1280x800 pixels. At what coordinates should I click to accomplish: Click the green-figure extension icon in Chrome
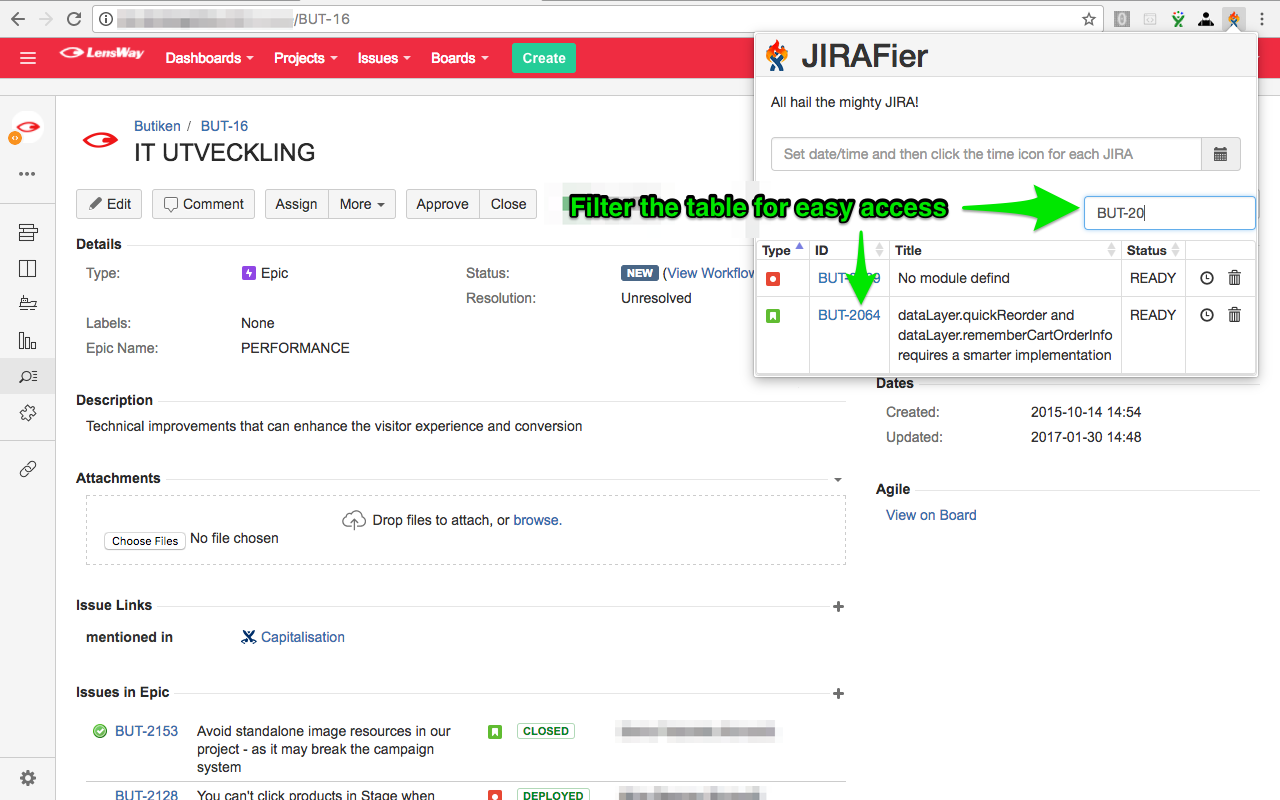coord(1179,19)
